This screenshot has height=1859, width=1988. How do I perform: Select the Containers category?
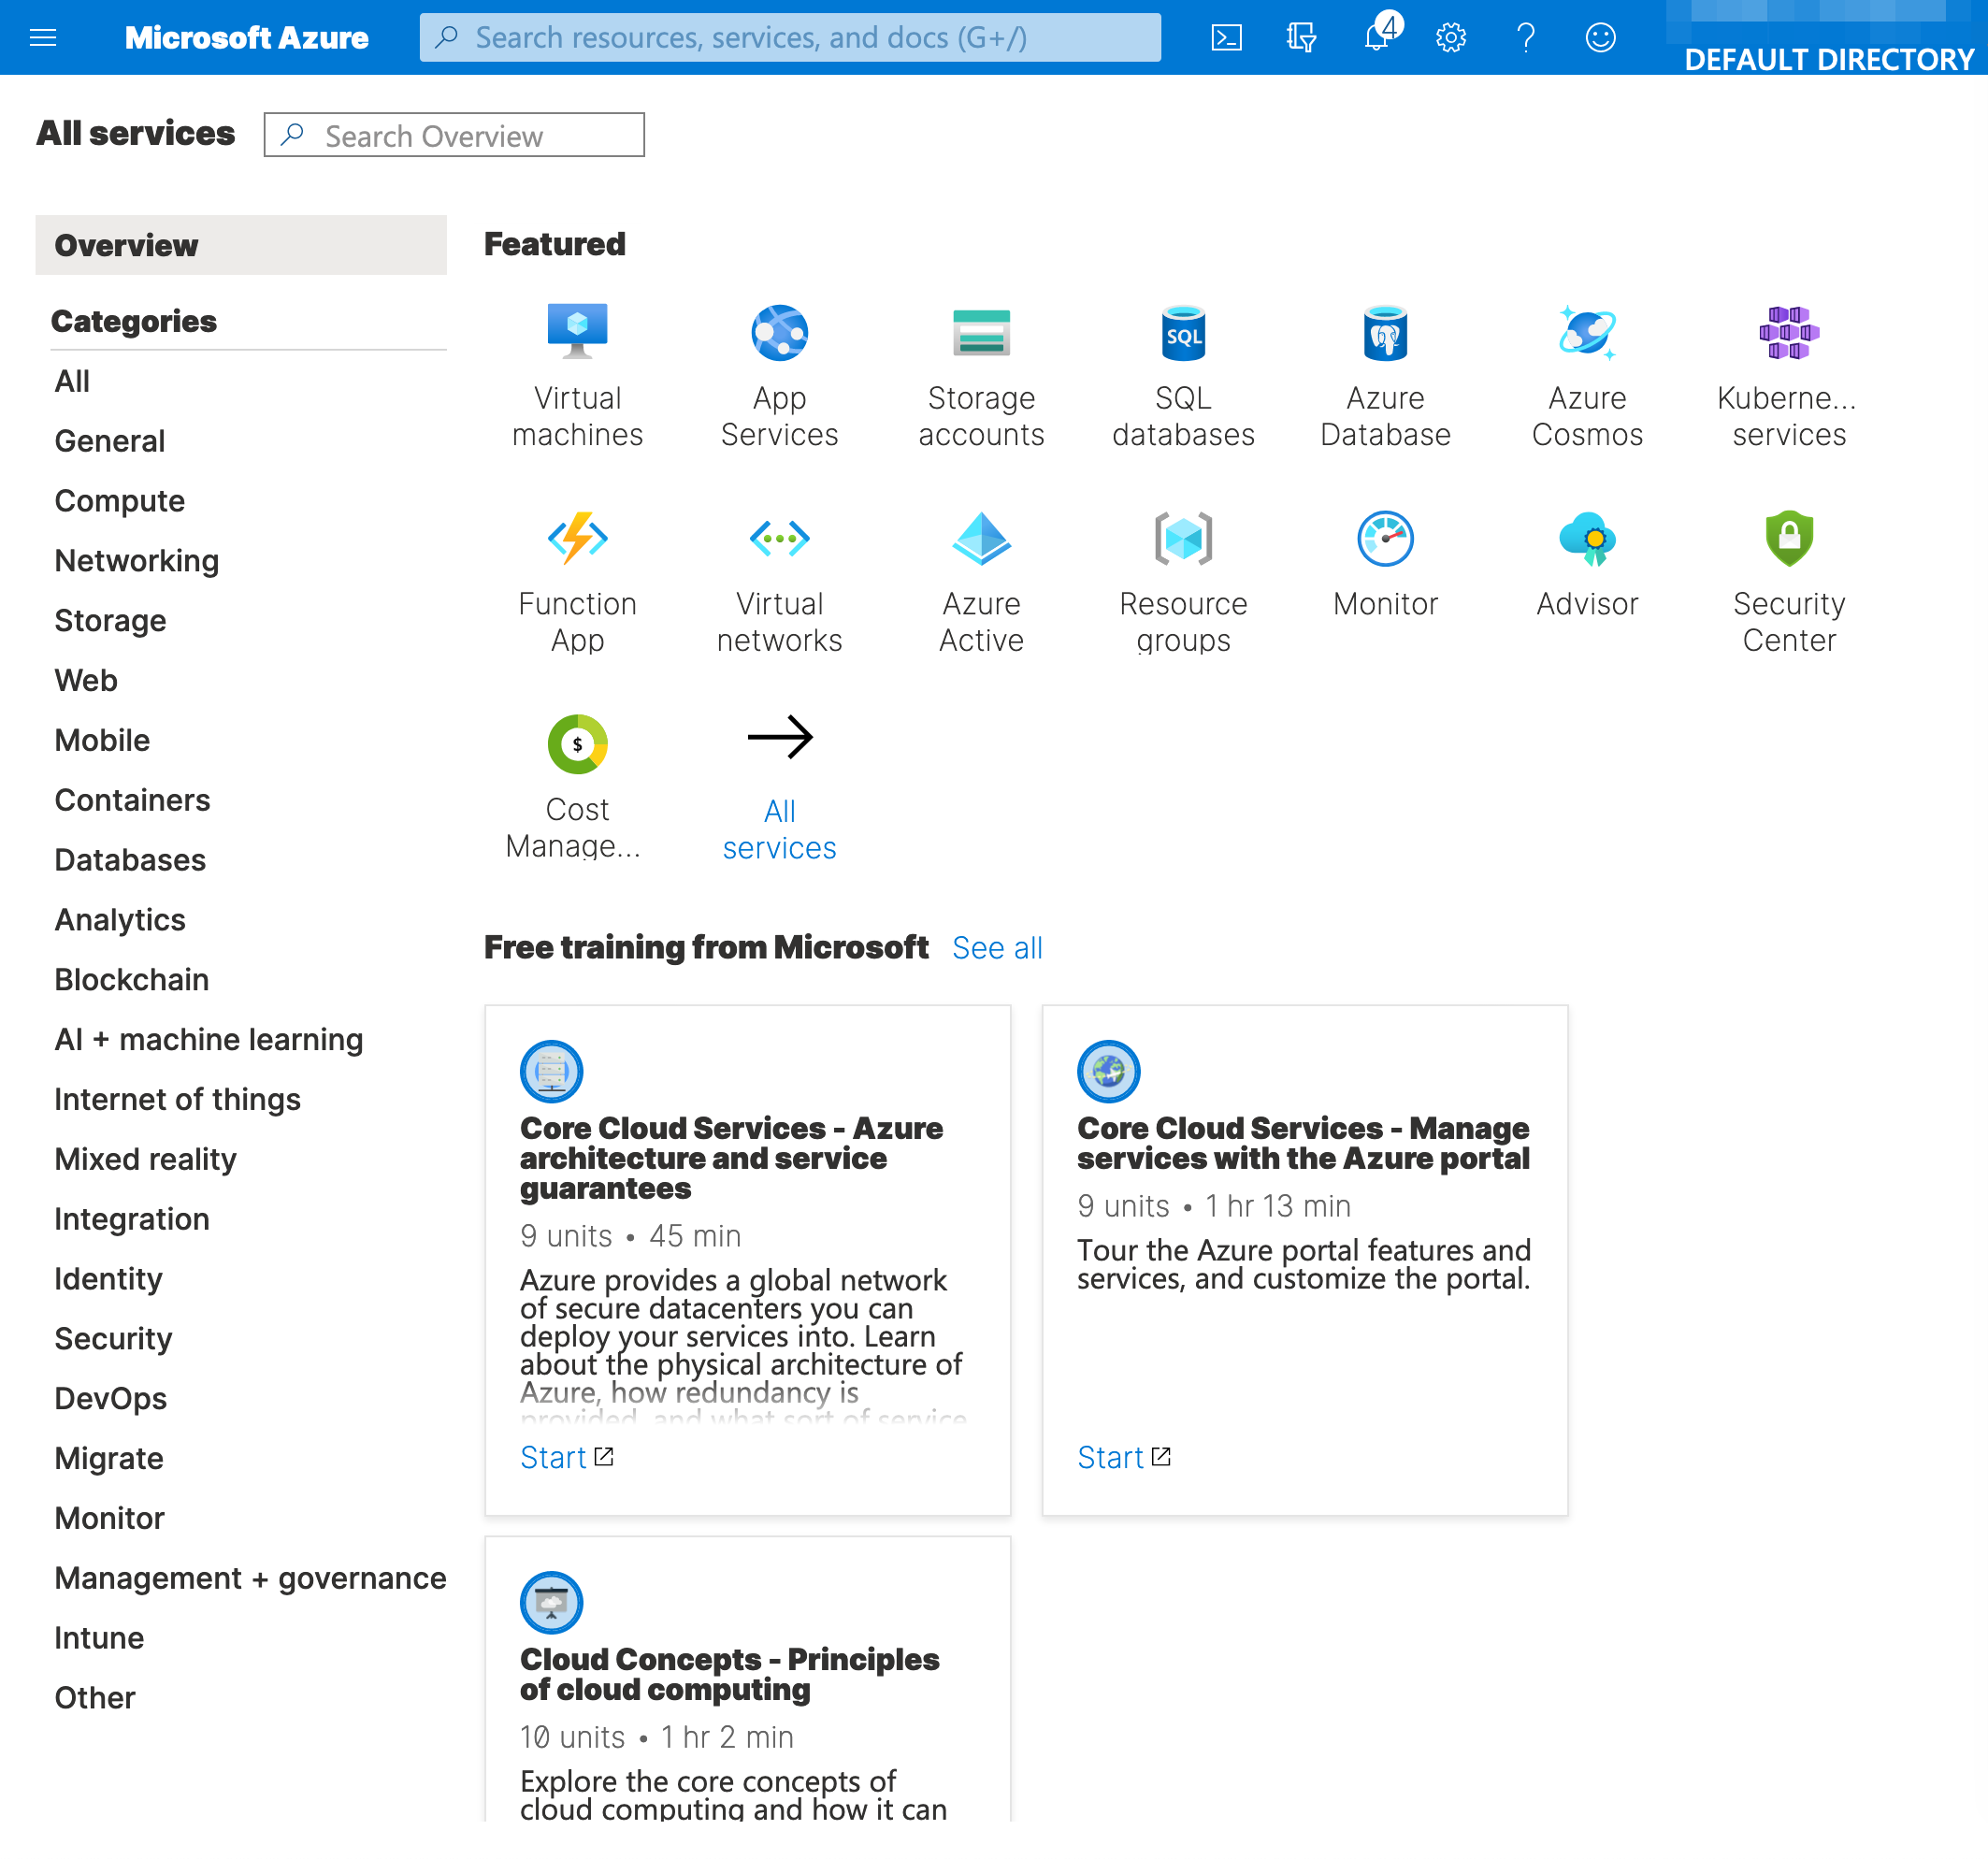click(x=132, y=800)
